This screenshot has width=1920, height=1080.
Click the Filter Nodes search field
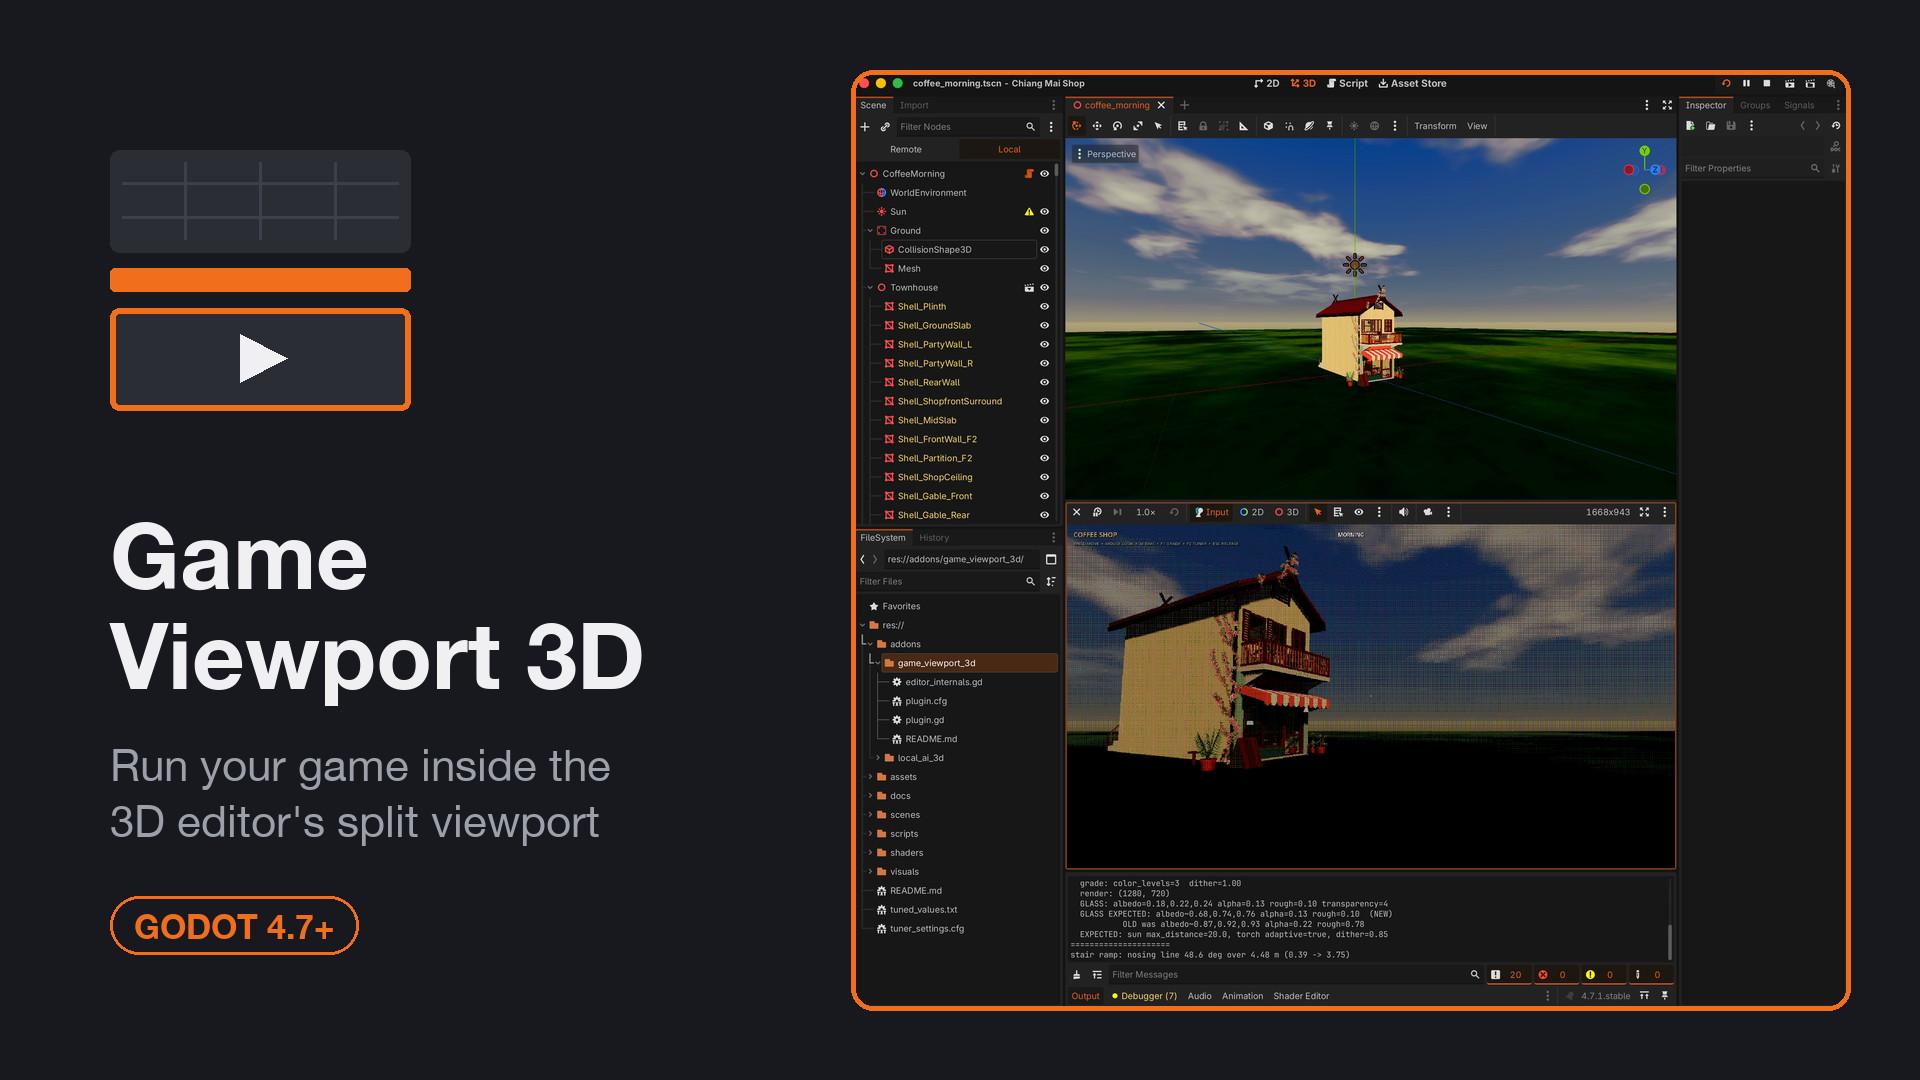(x=967, y=127)
